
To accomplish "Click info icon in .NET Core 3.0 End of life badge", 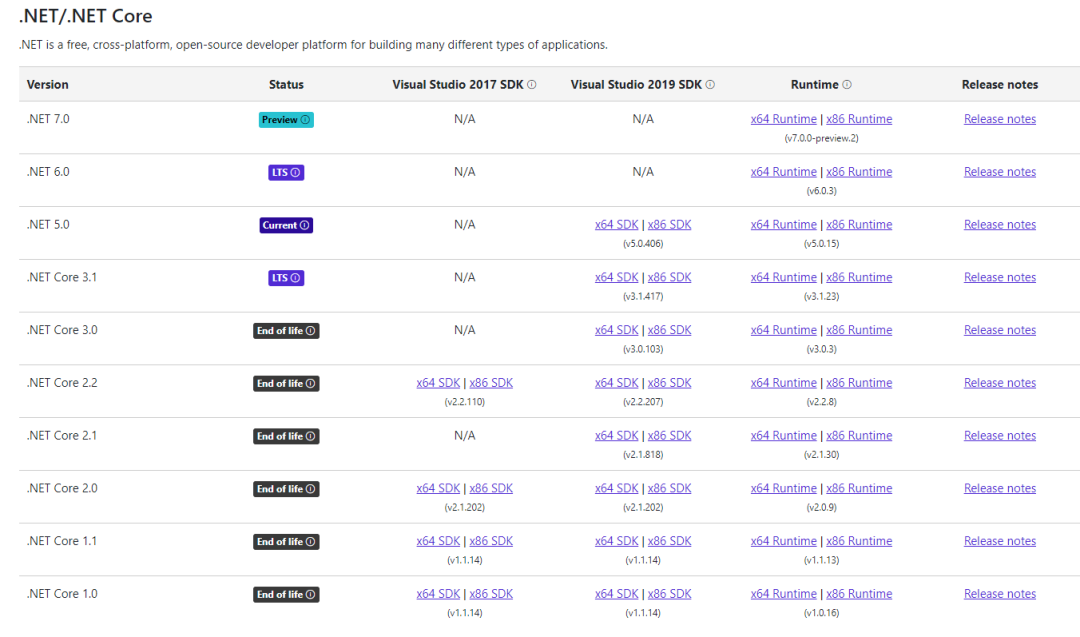I will tap(311, 331).
